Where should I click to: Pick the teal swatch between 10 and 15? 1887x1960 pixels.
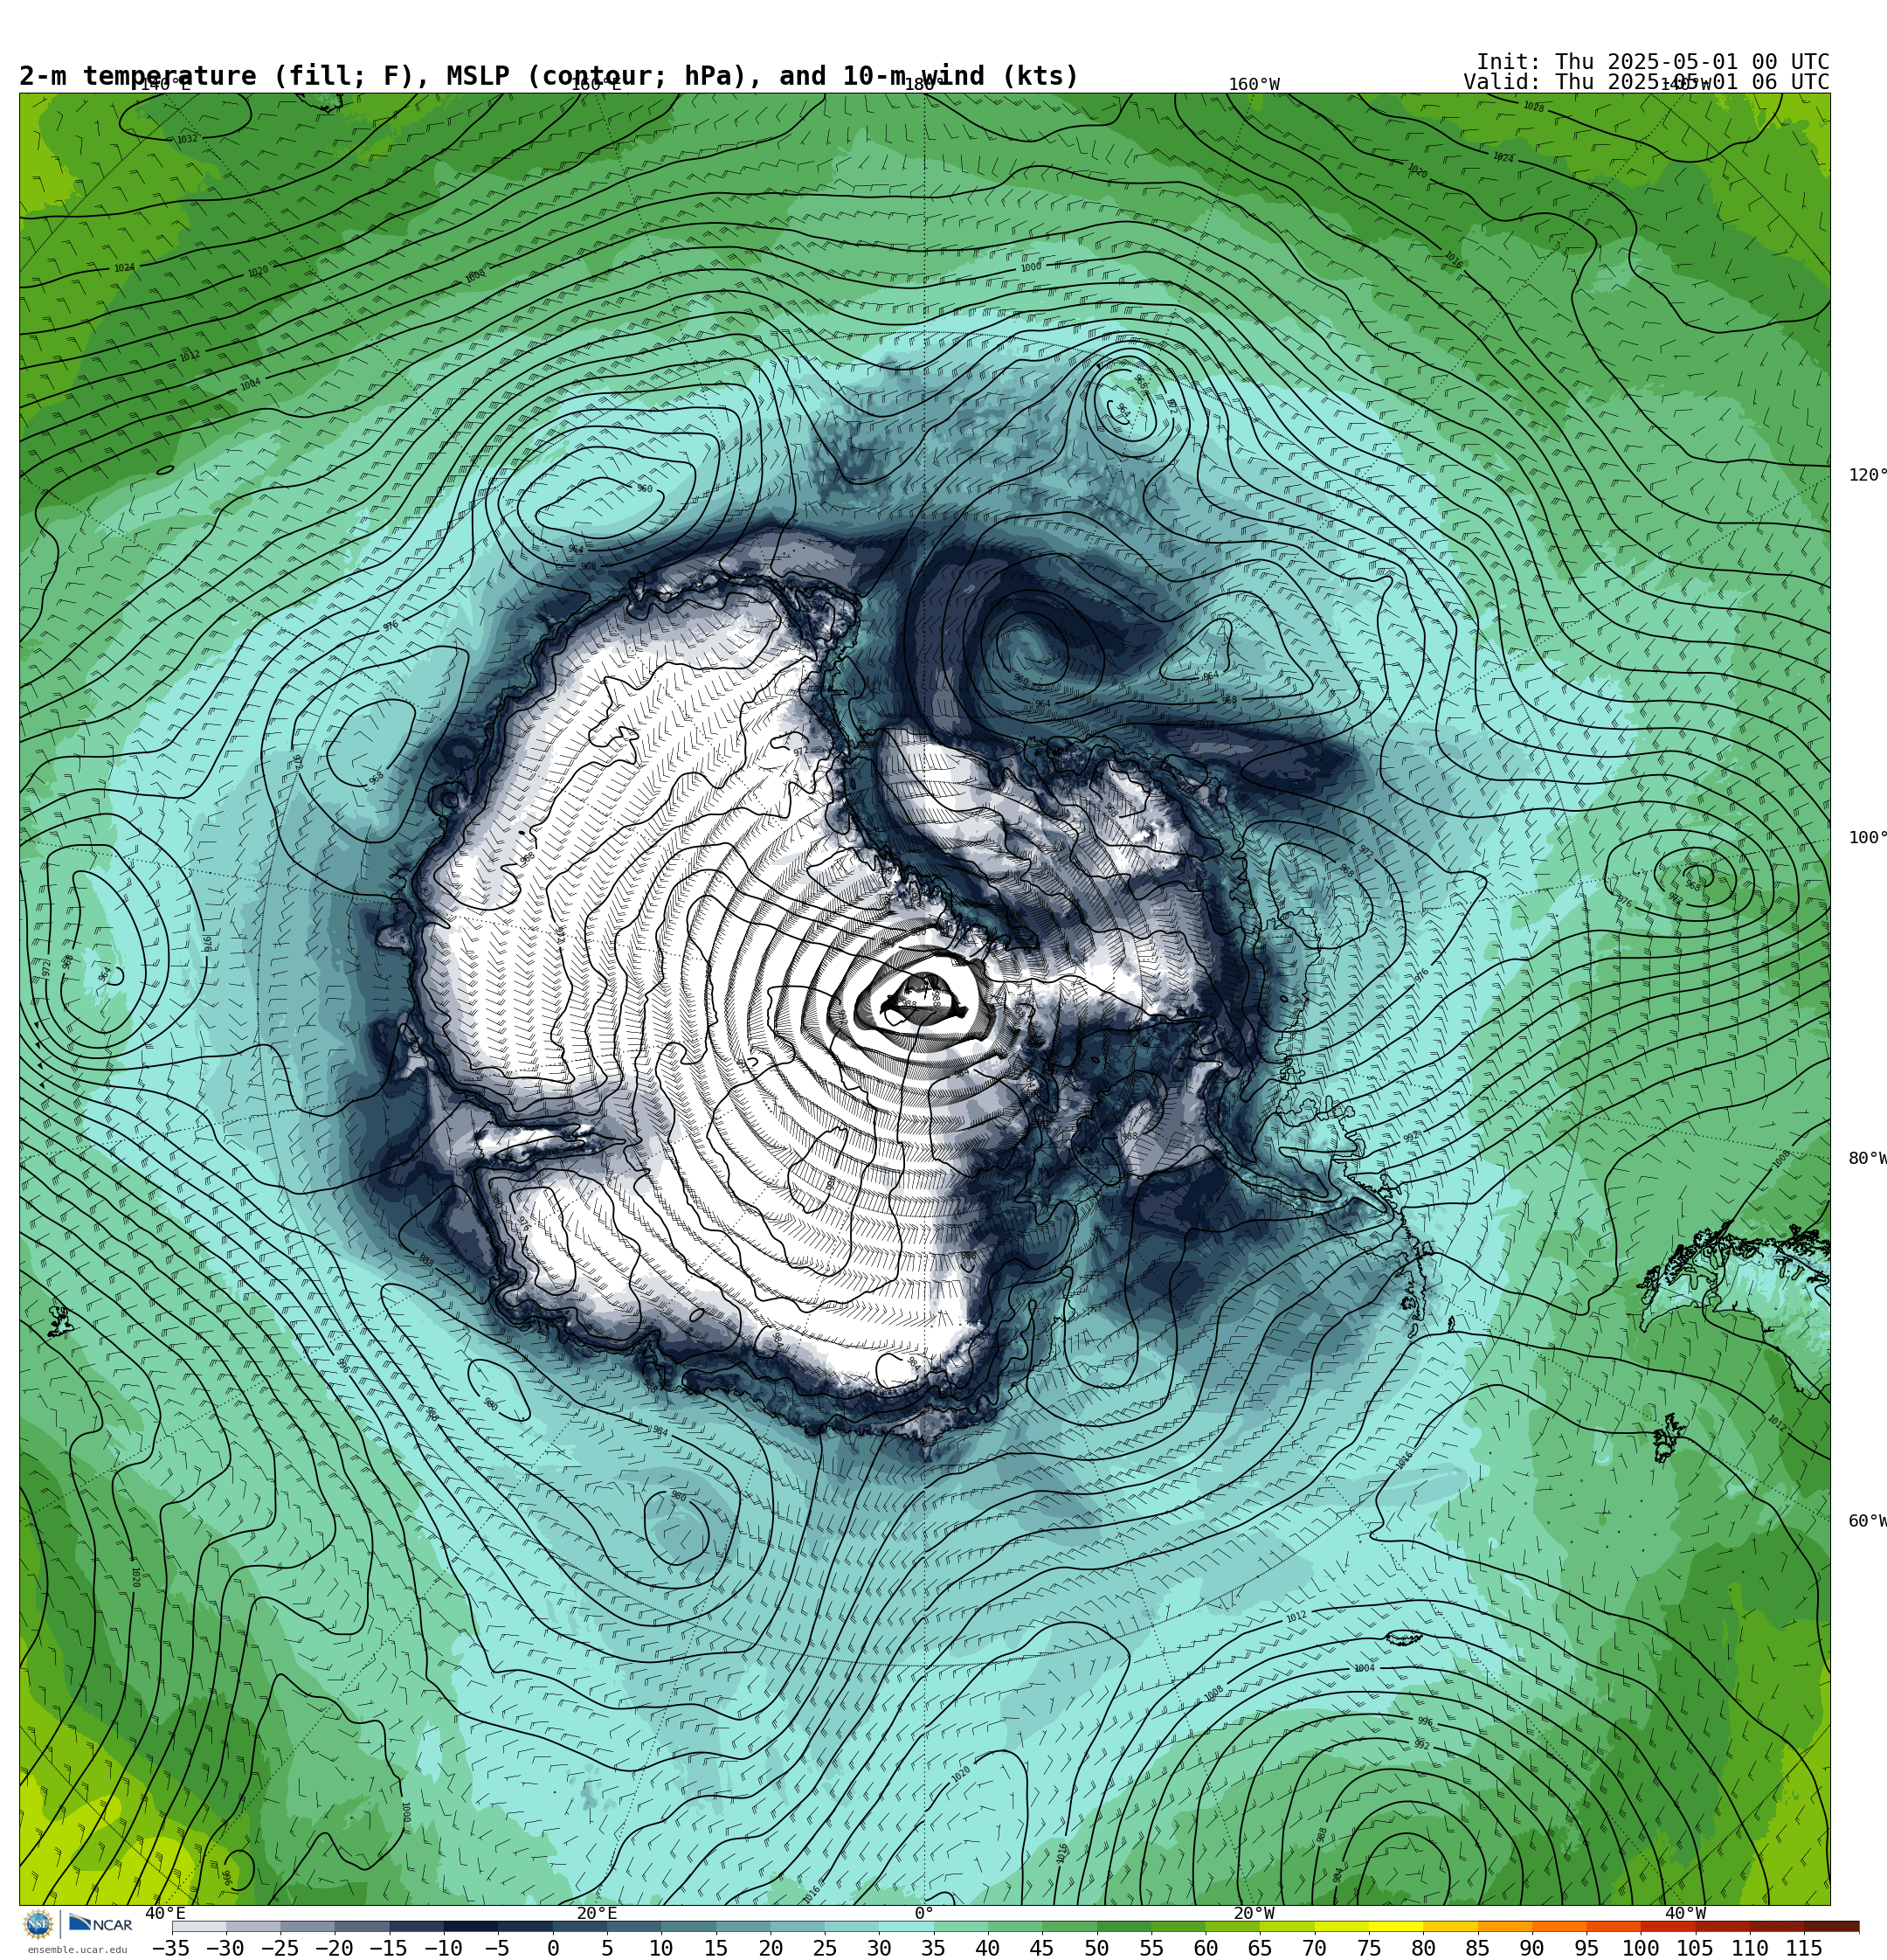688,1926
